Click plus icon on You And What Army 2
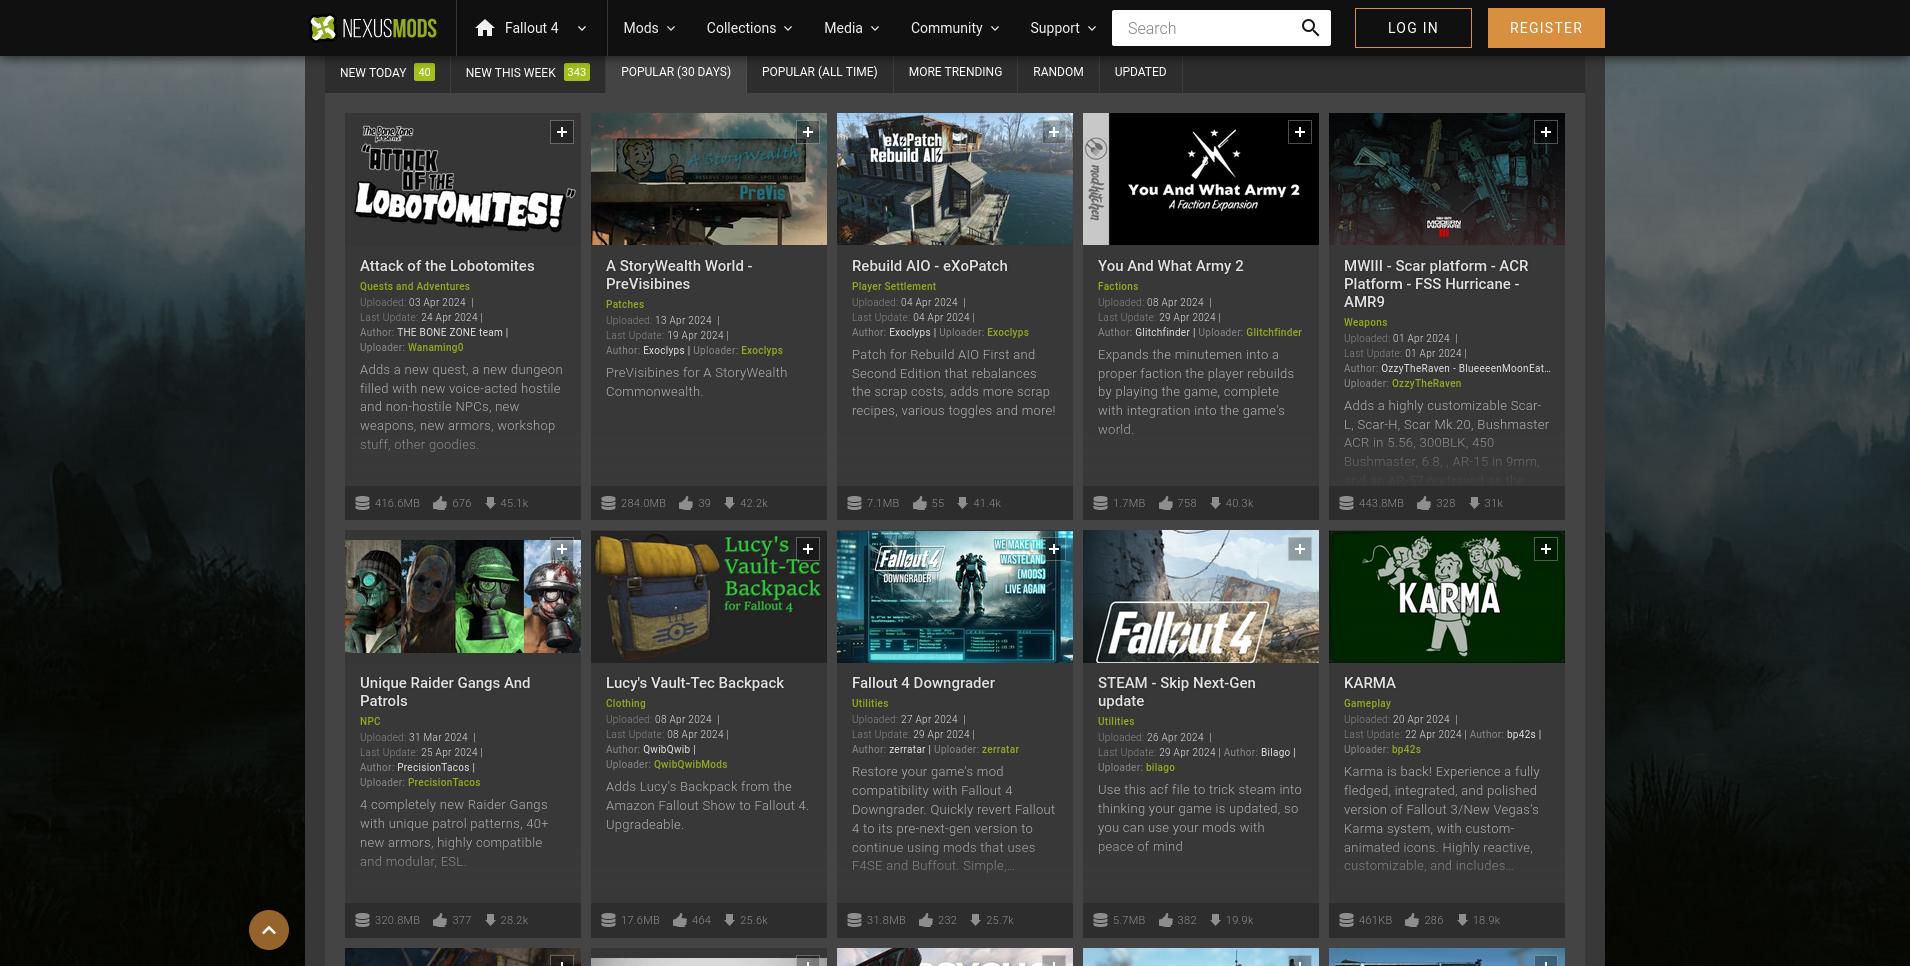Image resolution: width=1910 pixels, height=966 pixels. click(x=1300, y=132)
